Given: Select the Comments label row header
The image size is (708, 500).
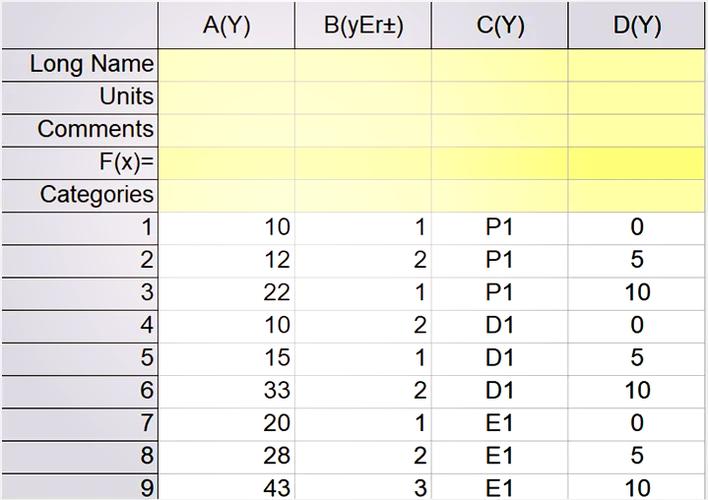Looking at the screenshot, I should point(78,130).
